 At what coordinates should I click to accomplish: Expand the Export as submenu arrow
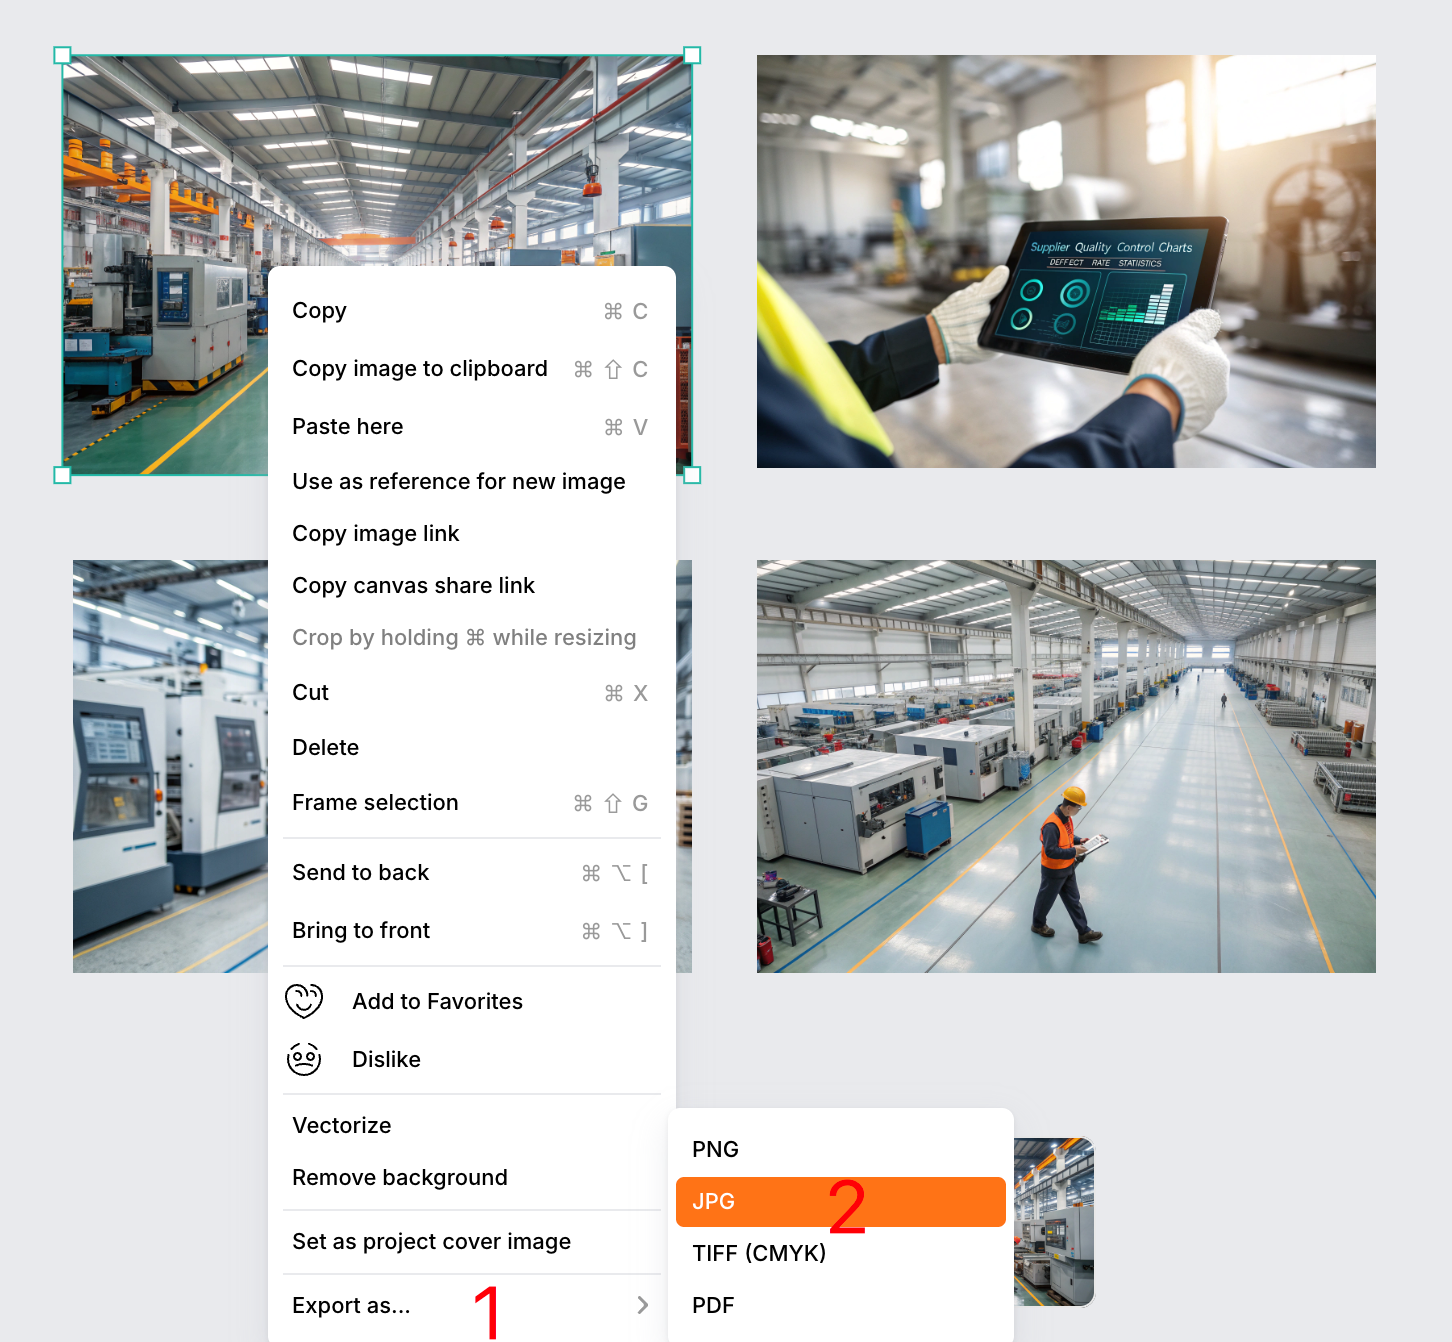coord(642,1305)
